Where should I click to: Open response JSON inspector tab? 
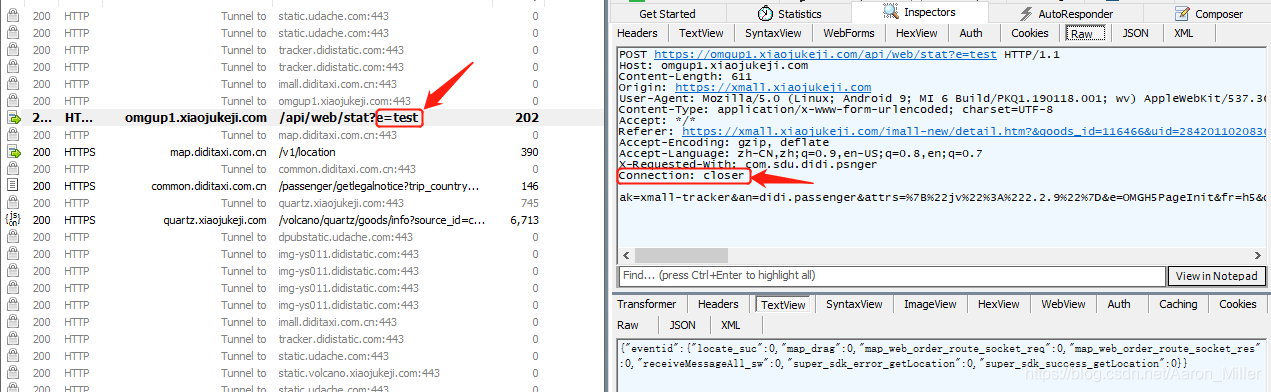(682, 325)
